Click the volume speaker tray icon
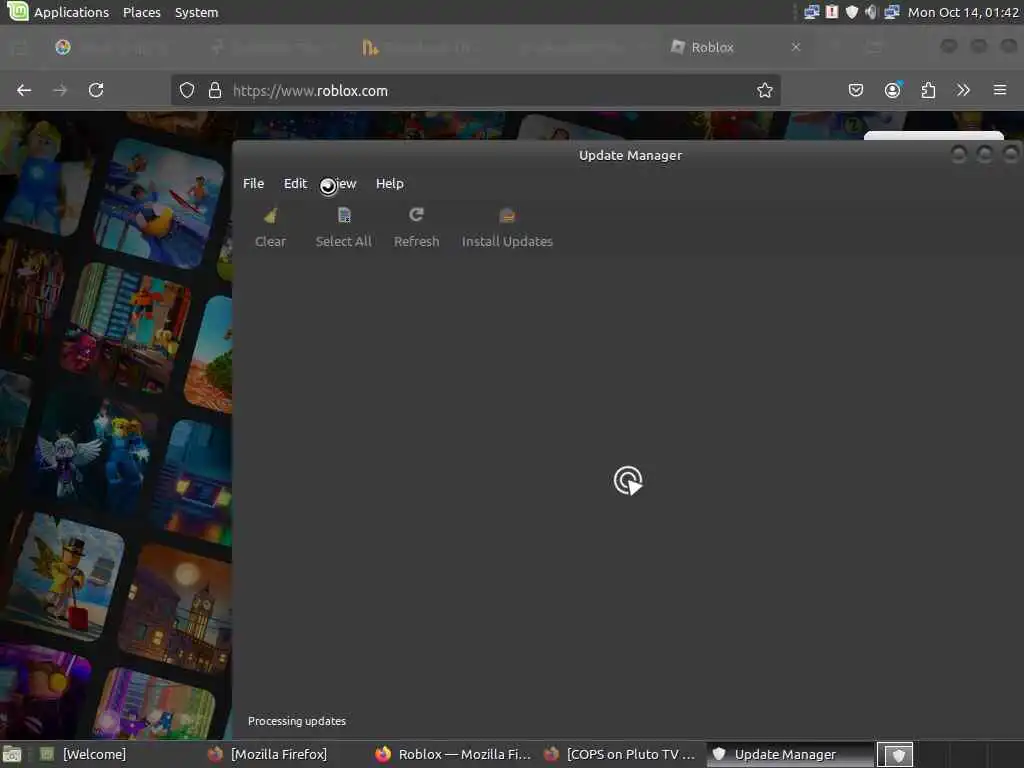This screenshot has height=768, width=1024. tap(871, 12)
